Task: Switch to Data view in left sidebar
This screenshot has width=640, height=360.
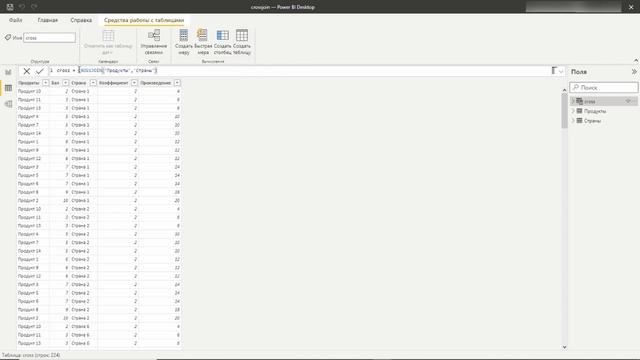Action: [8, 88]
